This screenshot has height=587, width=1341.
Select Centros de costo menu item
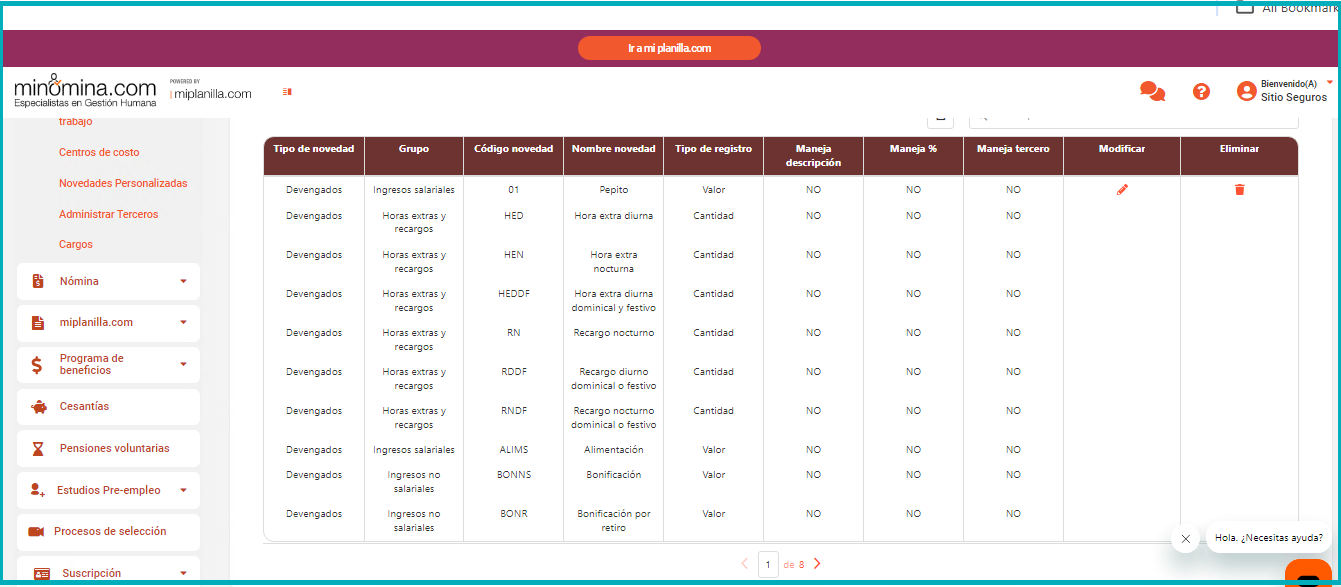click(x=99, y=153)
